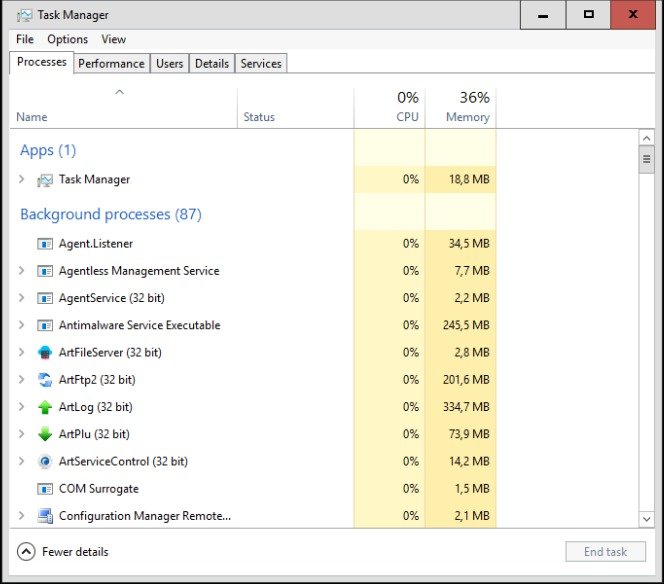Click the 18,8 MB memory value
Viewport: 664px width, 584px height.
click(469, 179)
